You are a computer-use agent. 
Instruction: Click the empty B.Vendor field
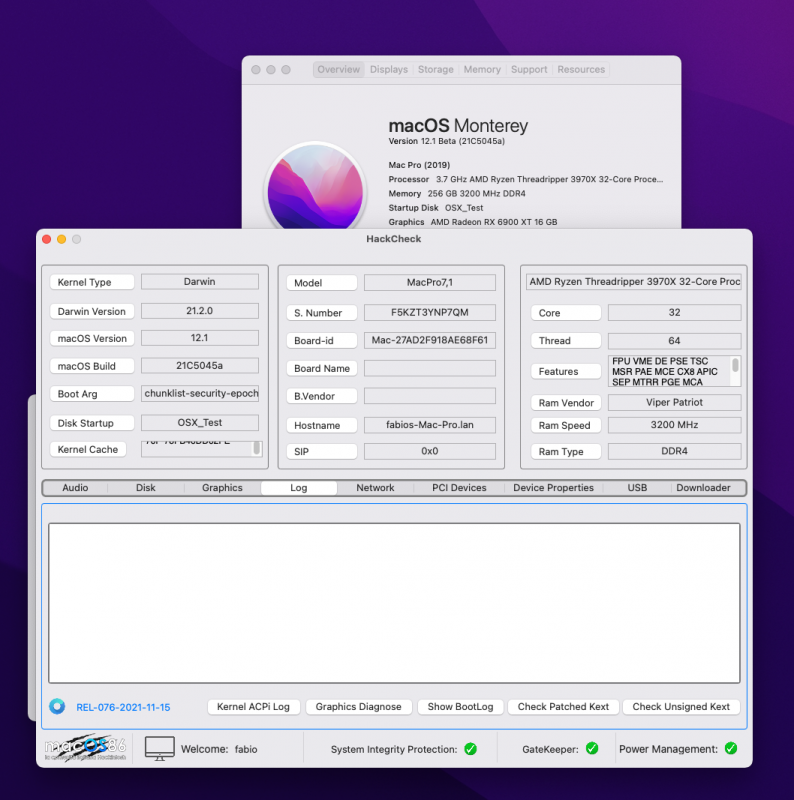430,396
